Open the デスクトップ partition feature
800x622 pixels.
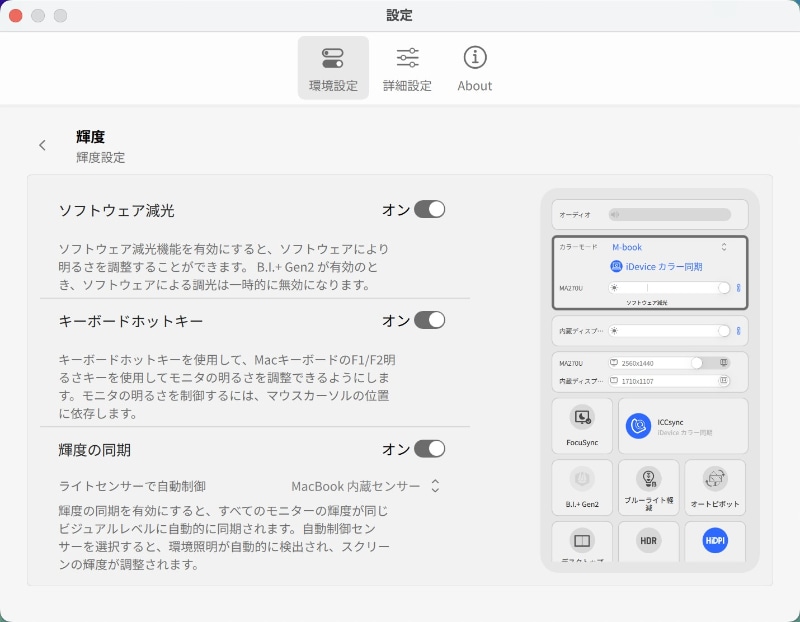(x=581, y=541)
